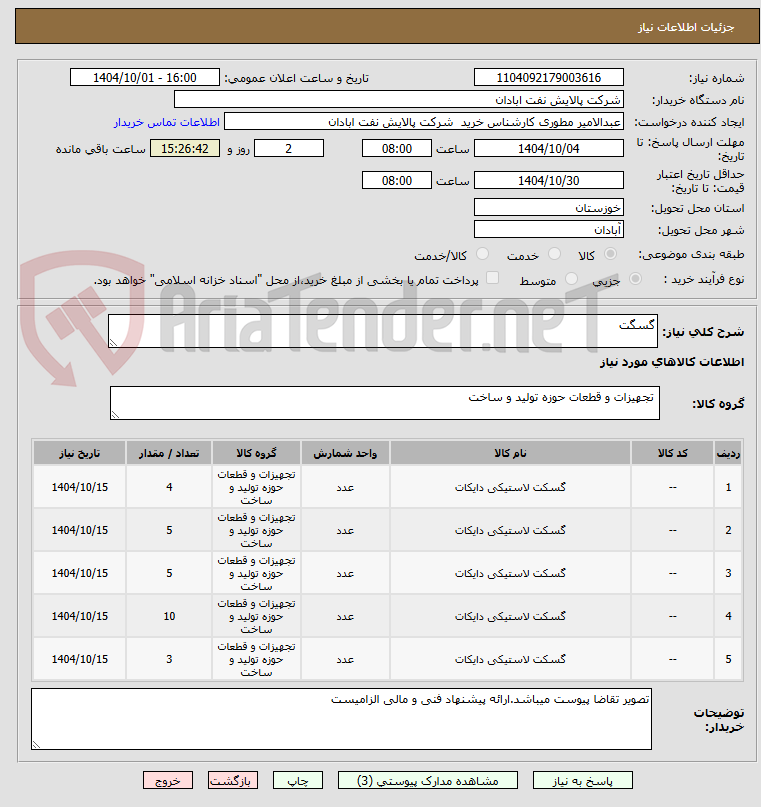Click the گروه کالا column header
This screenshot has width=761, height=807.
coord(256,453)
